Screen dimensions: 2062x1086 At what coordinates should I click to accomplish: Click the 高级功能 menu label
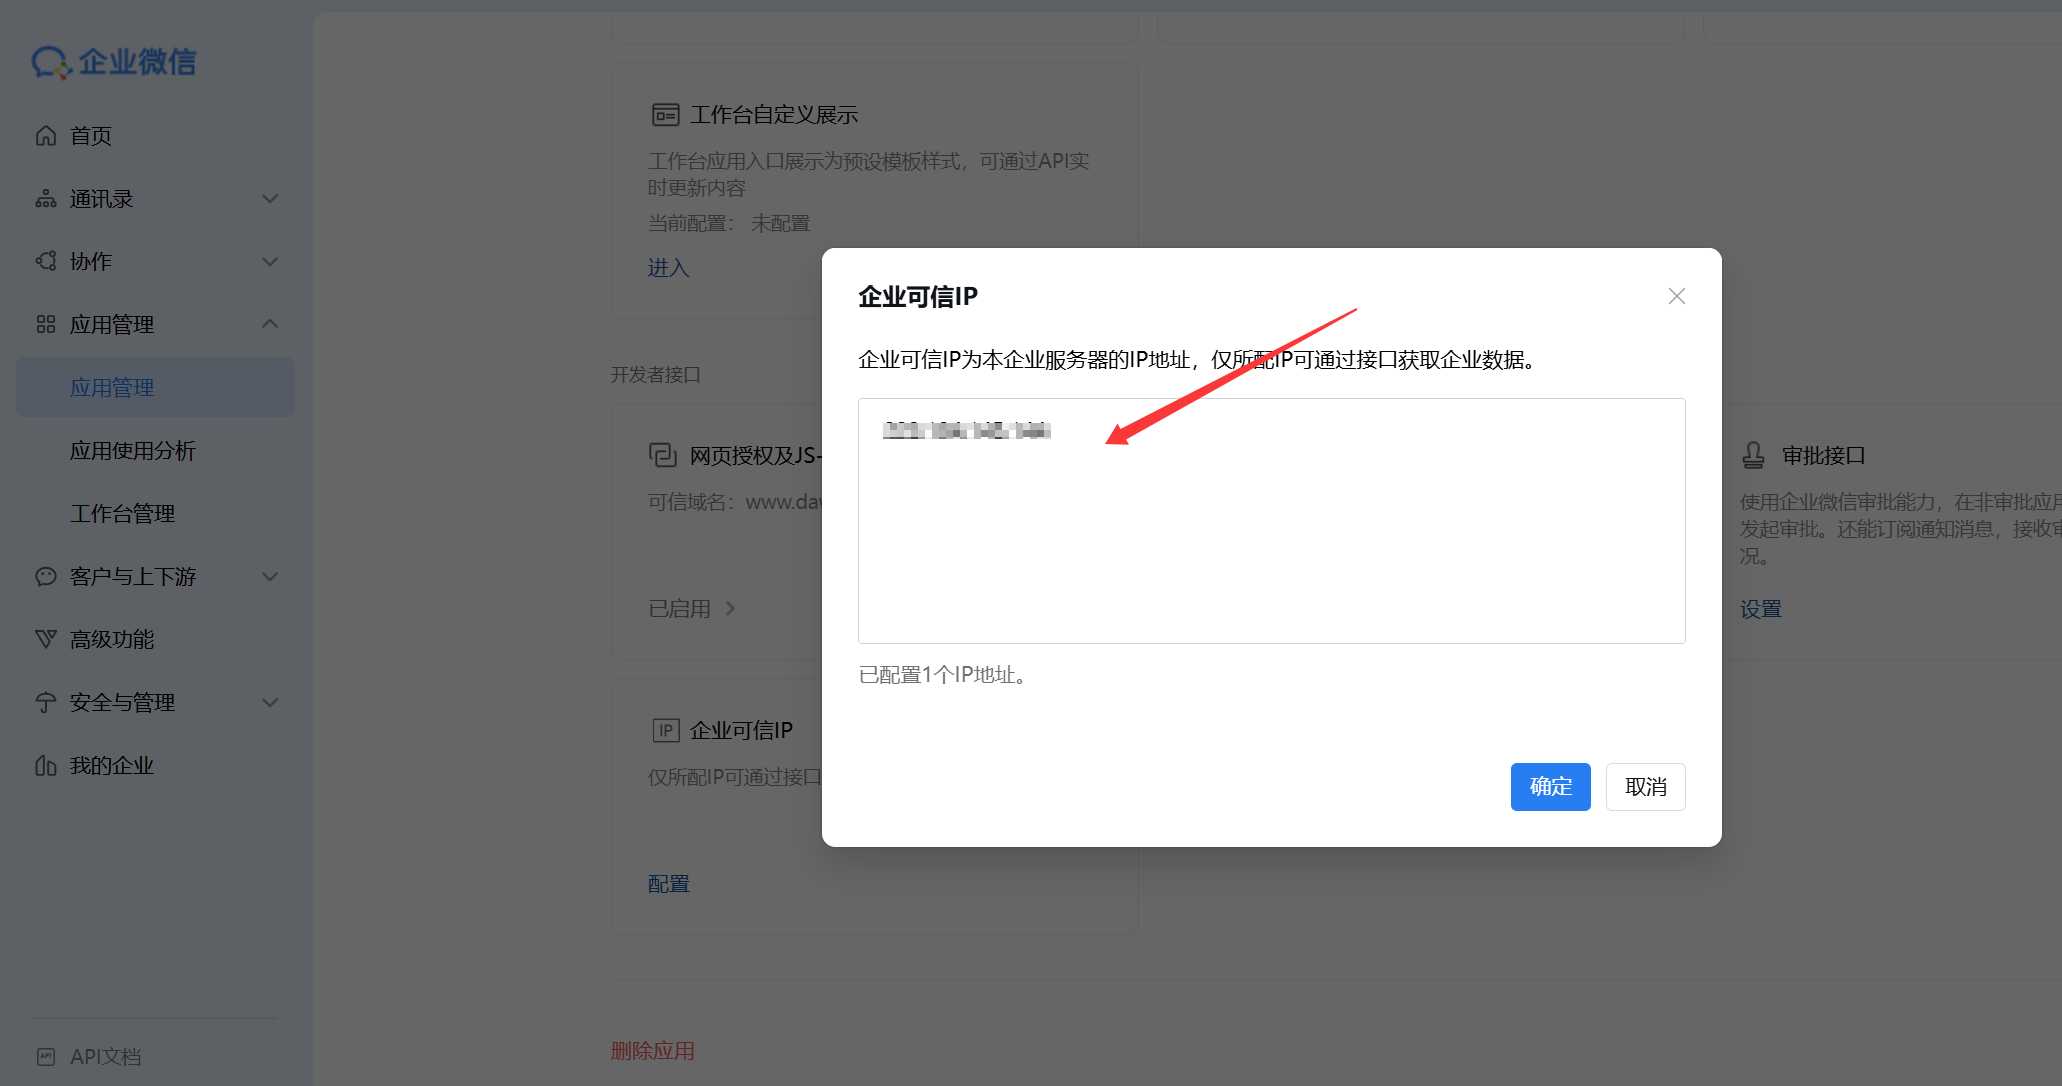coord(112,639)
